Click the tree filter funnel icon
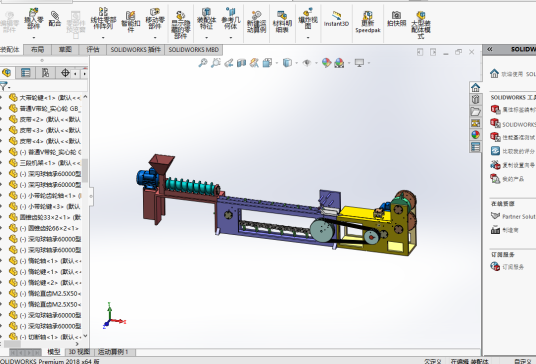Image resolution: width=536 pixels, height=364 pixels. (x=4, y=86)
